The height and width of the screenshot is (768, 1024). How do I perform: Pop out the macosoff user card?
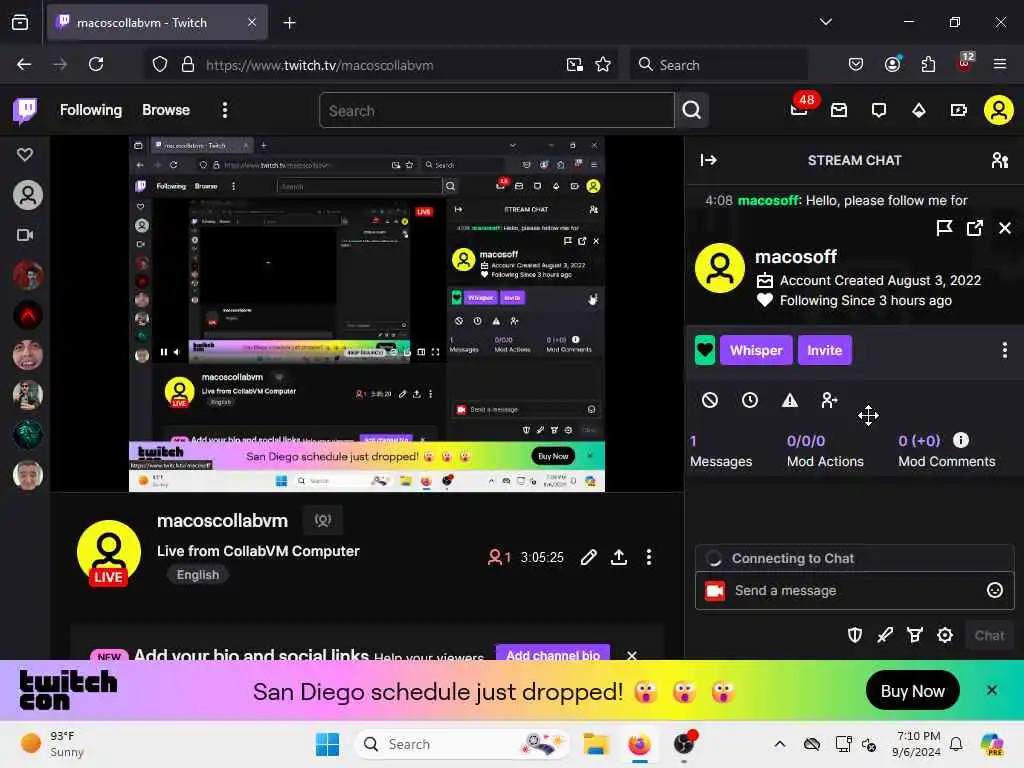(x=974, y=228)
